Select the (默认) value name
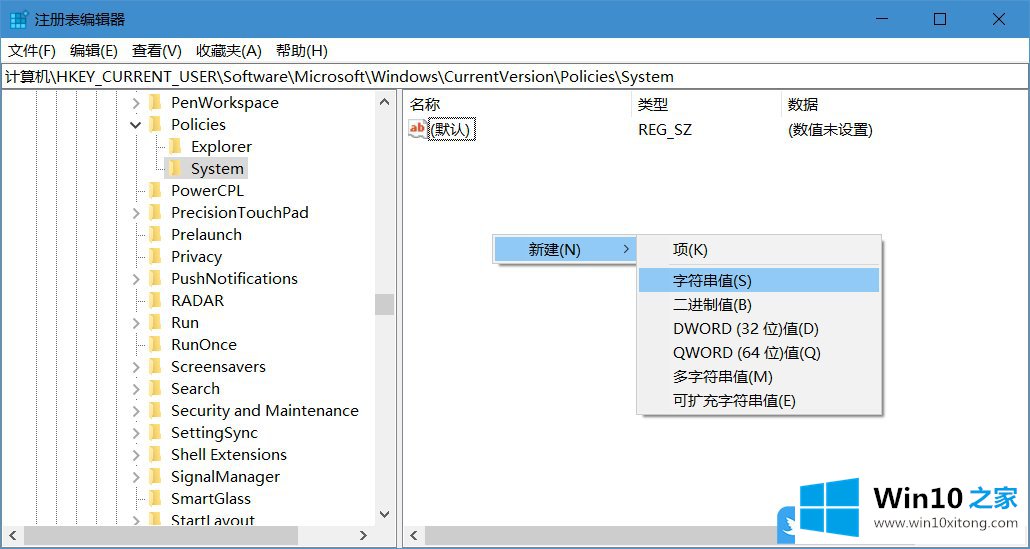 click(x=451, y=130)
